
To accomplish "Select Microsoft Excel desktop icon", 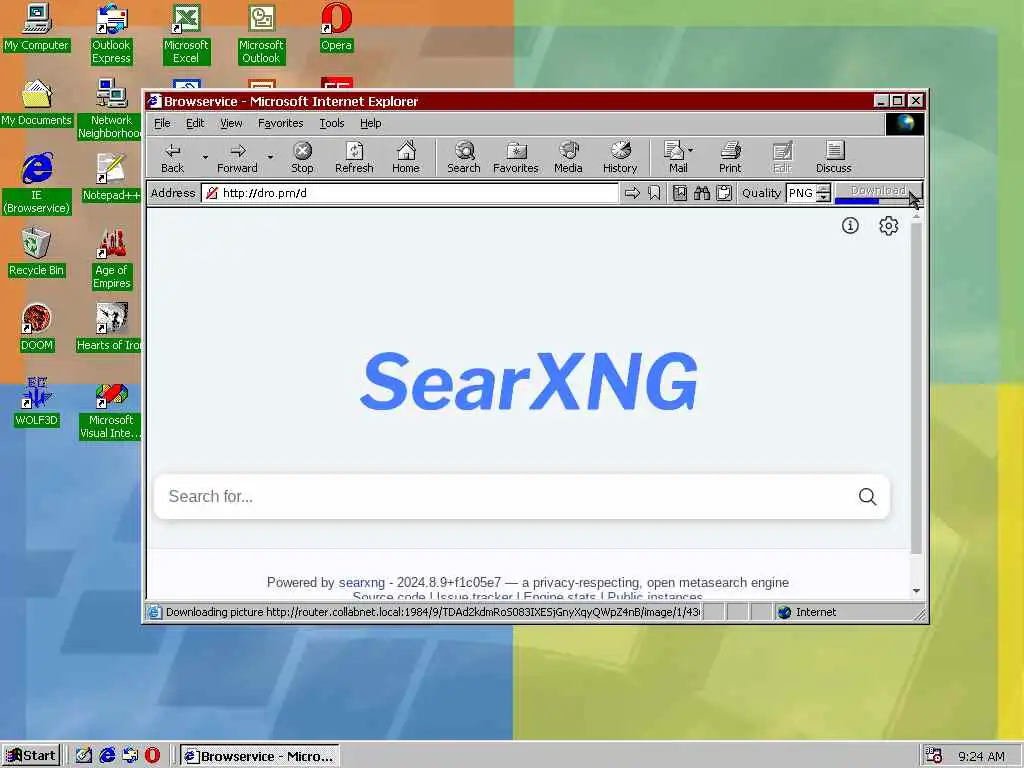I will point(186,34).
